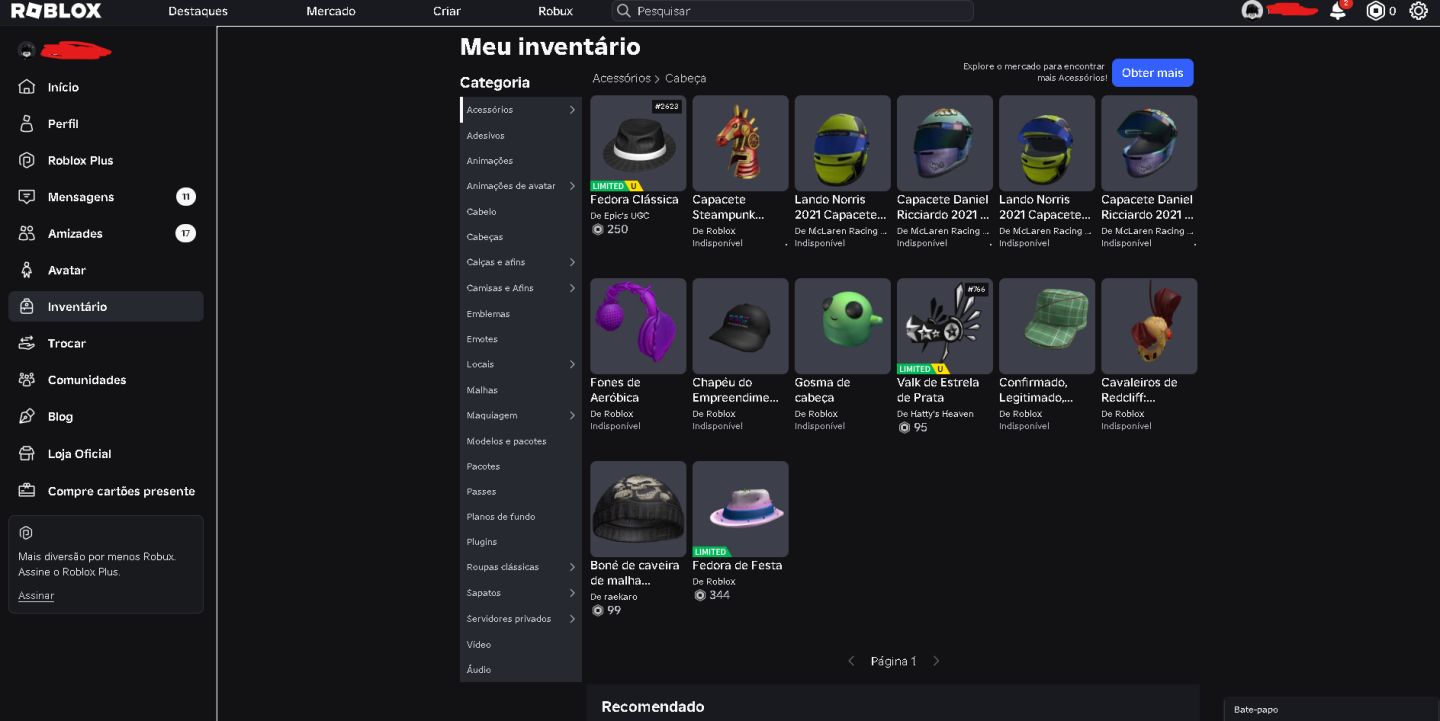Open the Bate-papo chat bar
This screenshot has height=721, width=1440.
pyautogui.click(x=1331, y=709)
